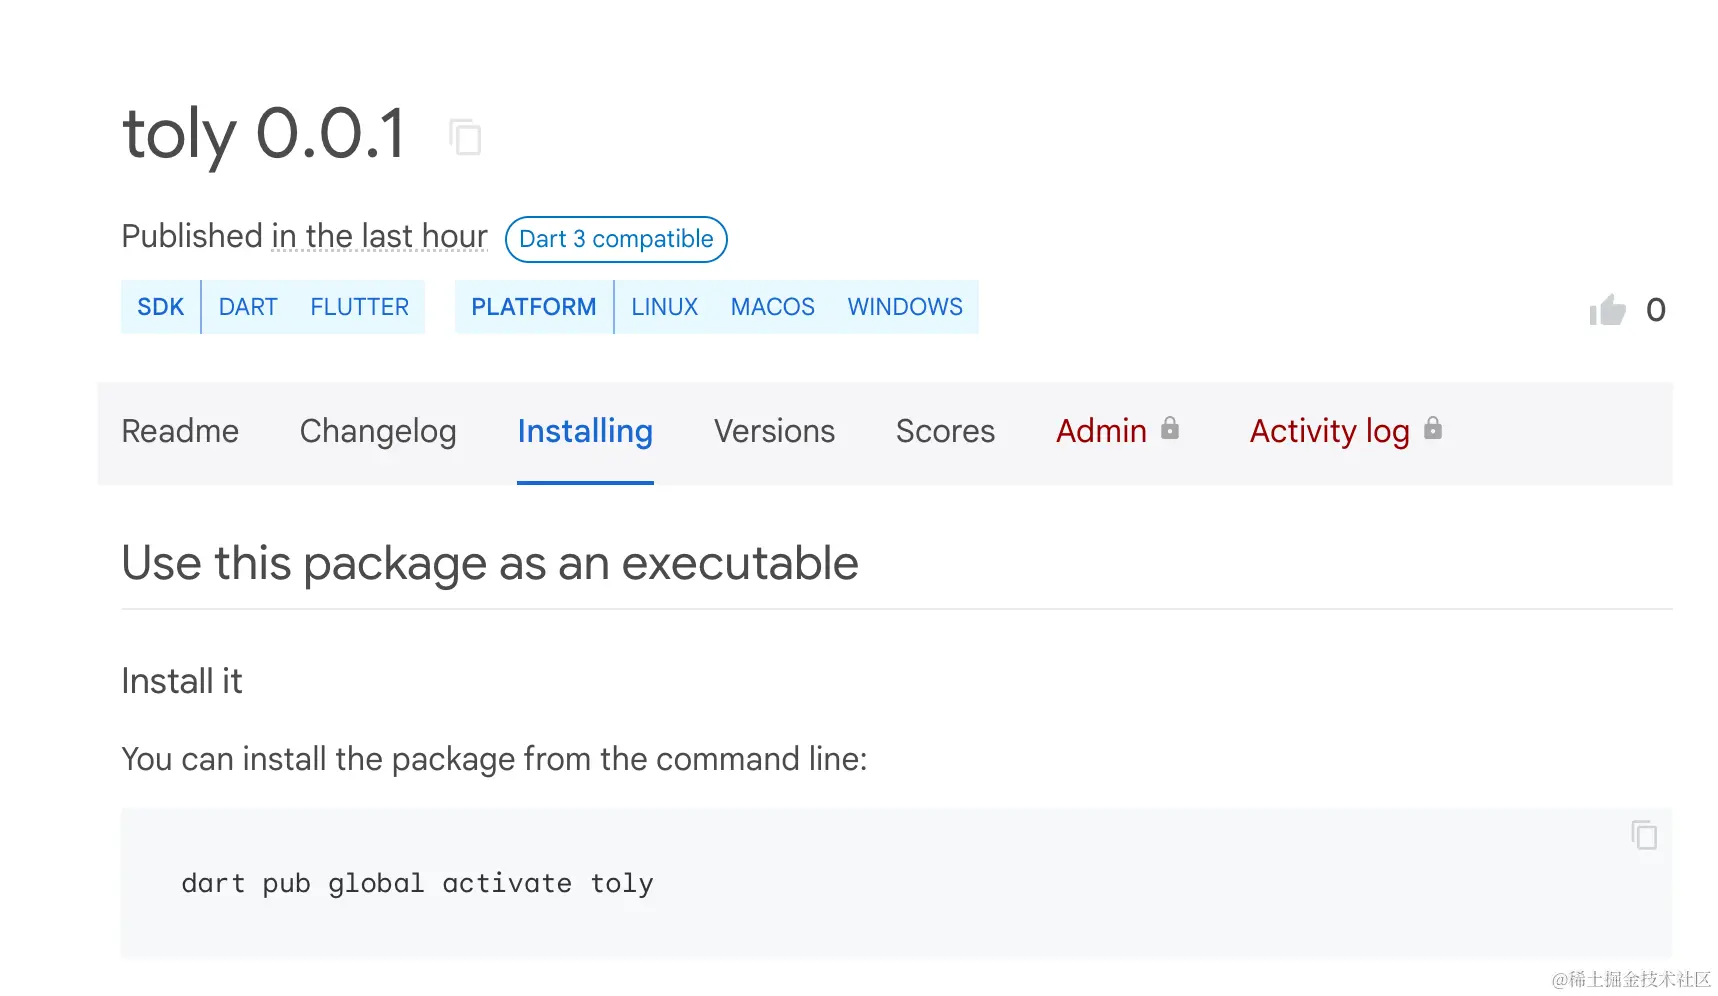Viewport: 1718px width, 996px height.
Task: Click the lock icon beside Admin
Action: click(1170, 429)
